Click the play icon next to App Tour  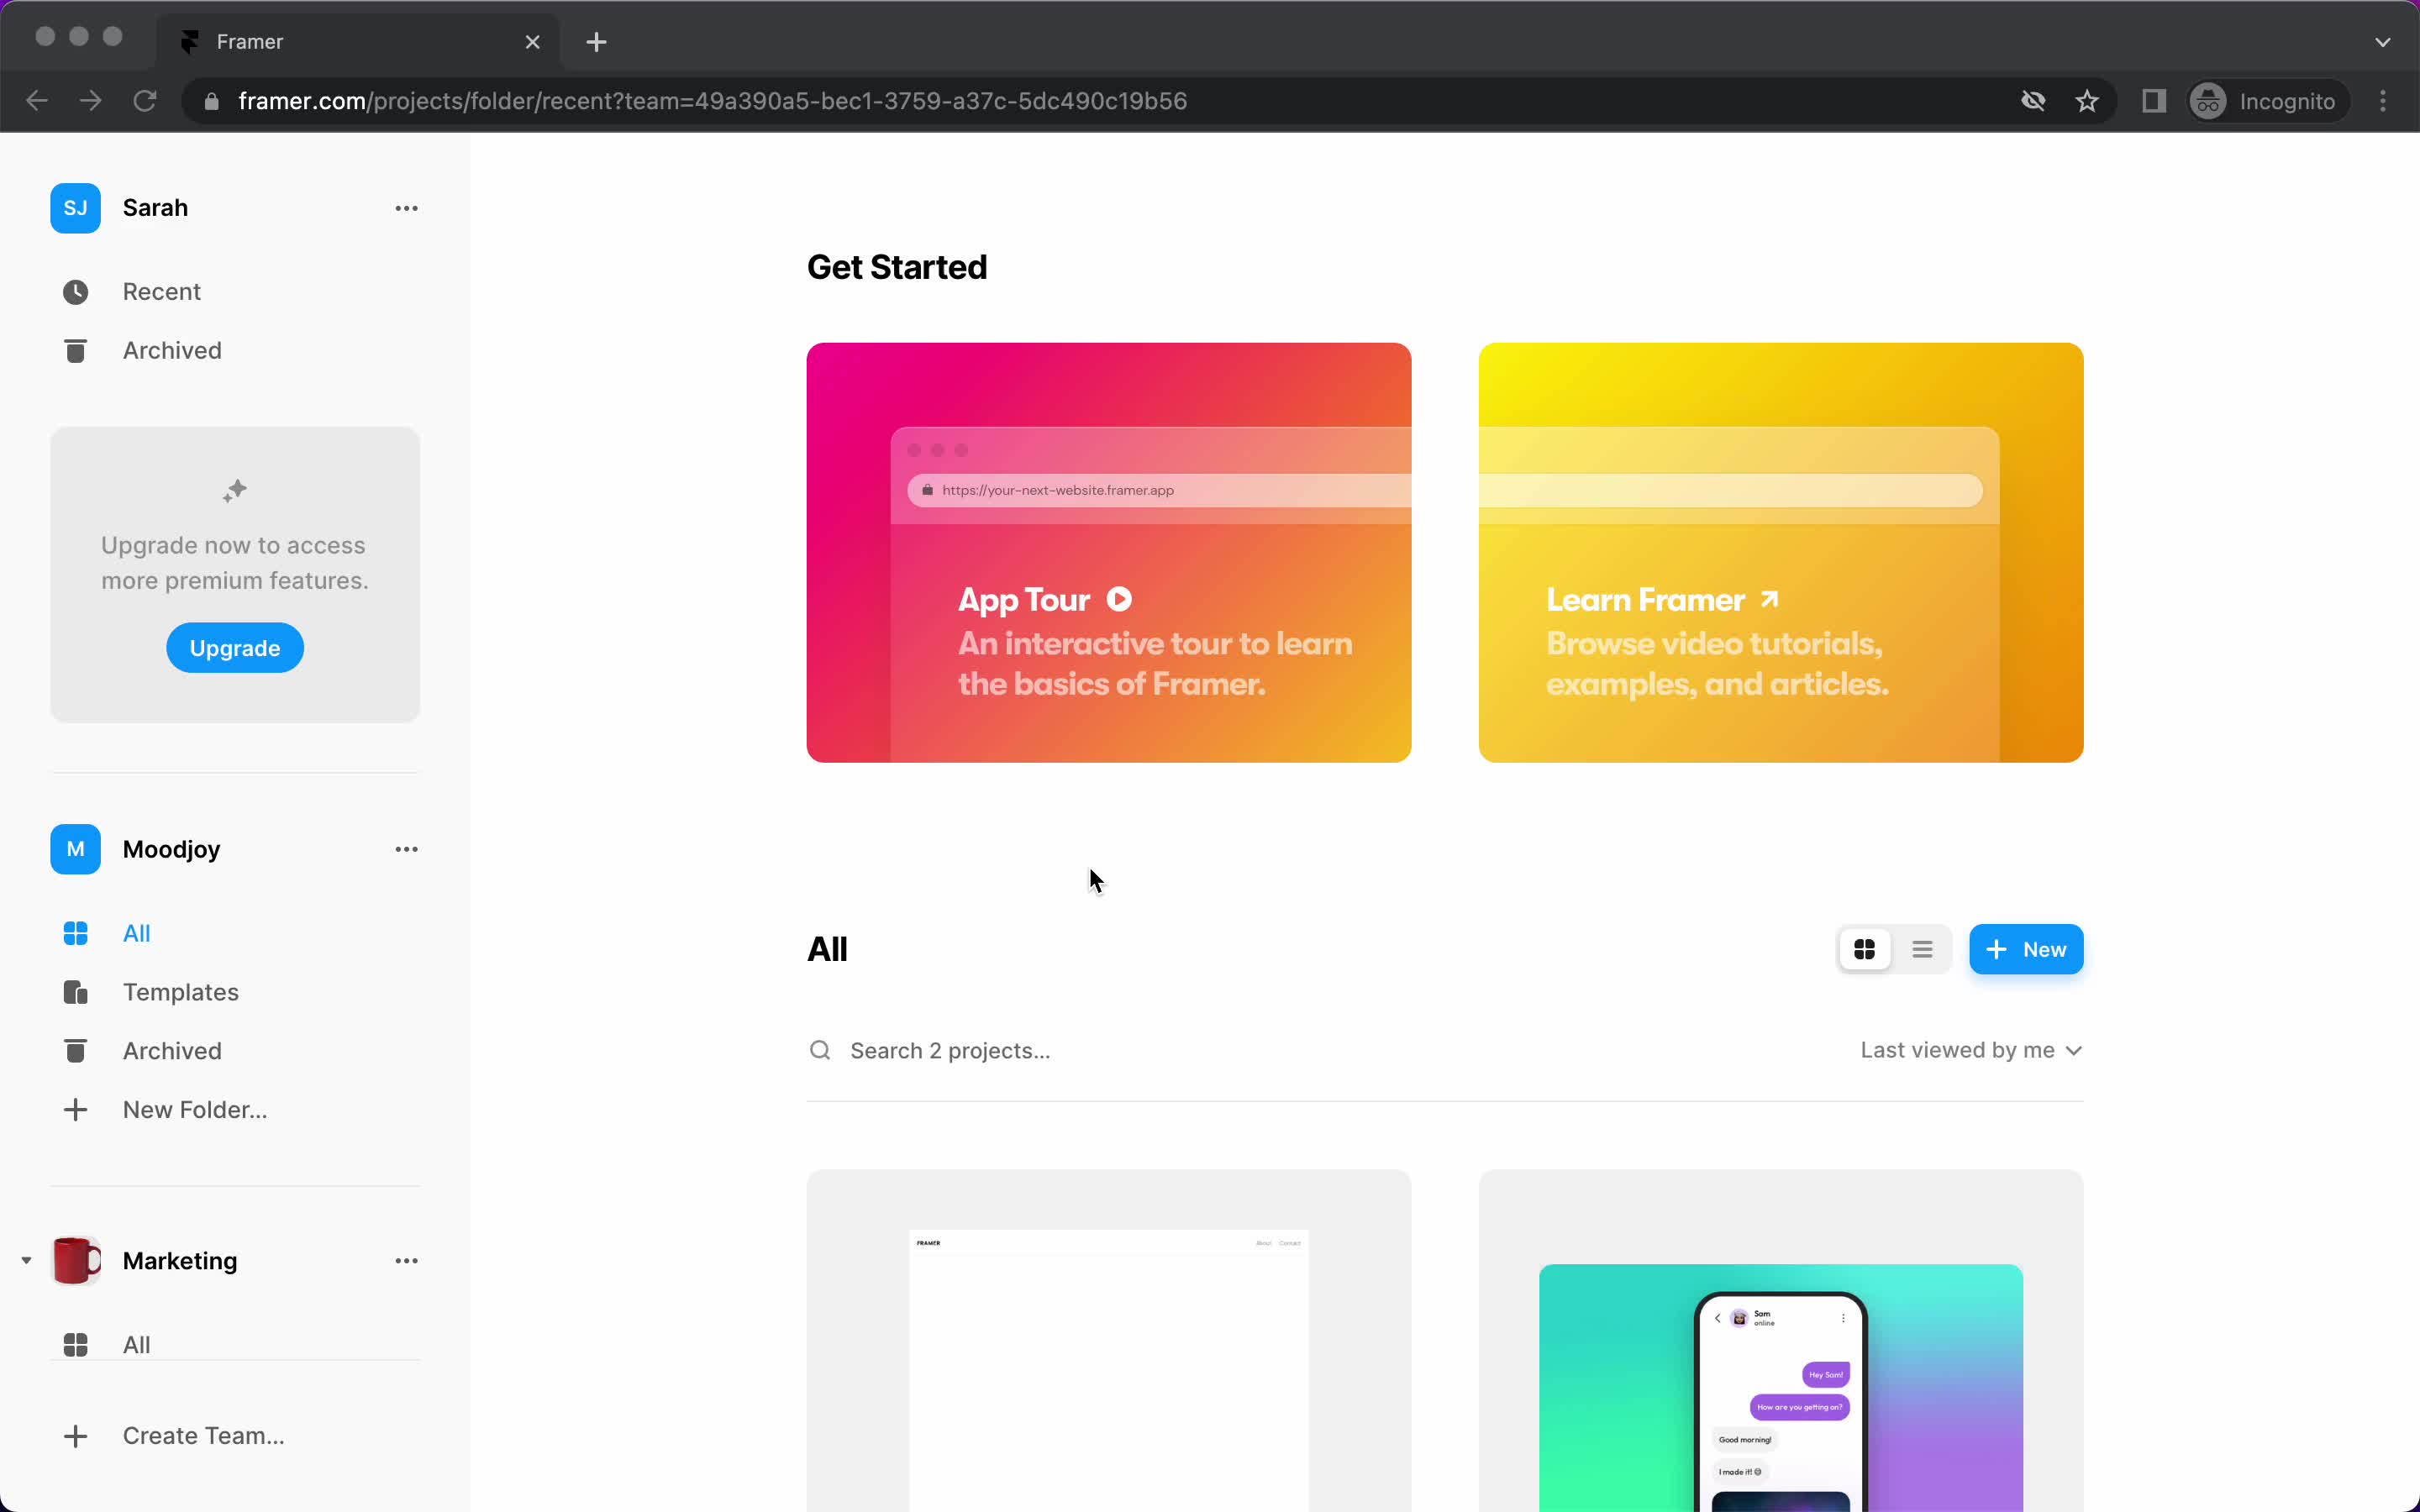coord(1119,599)
